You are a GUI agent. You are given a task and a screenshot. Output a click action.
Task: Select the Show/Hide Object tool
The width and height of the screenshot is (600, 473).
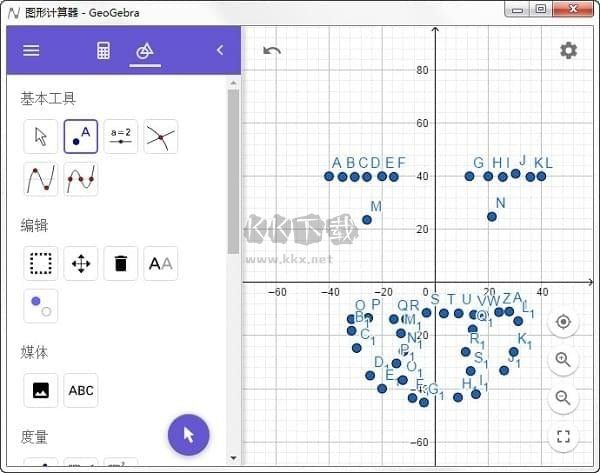[41, 306]
